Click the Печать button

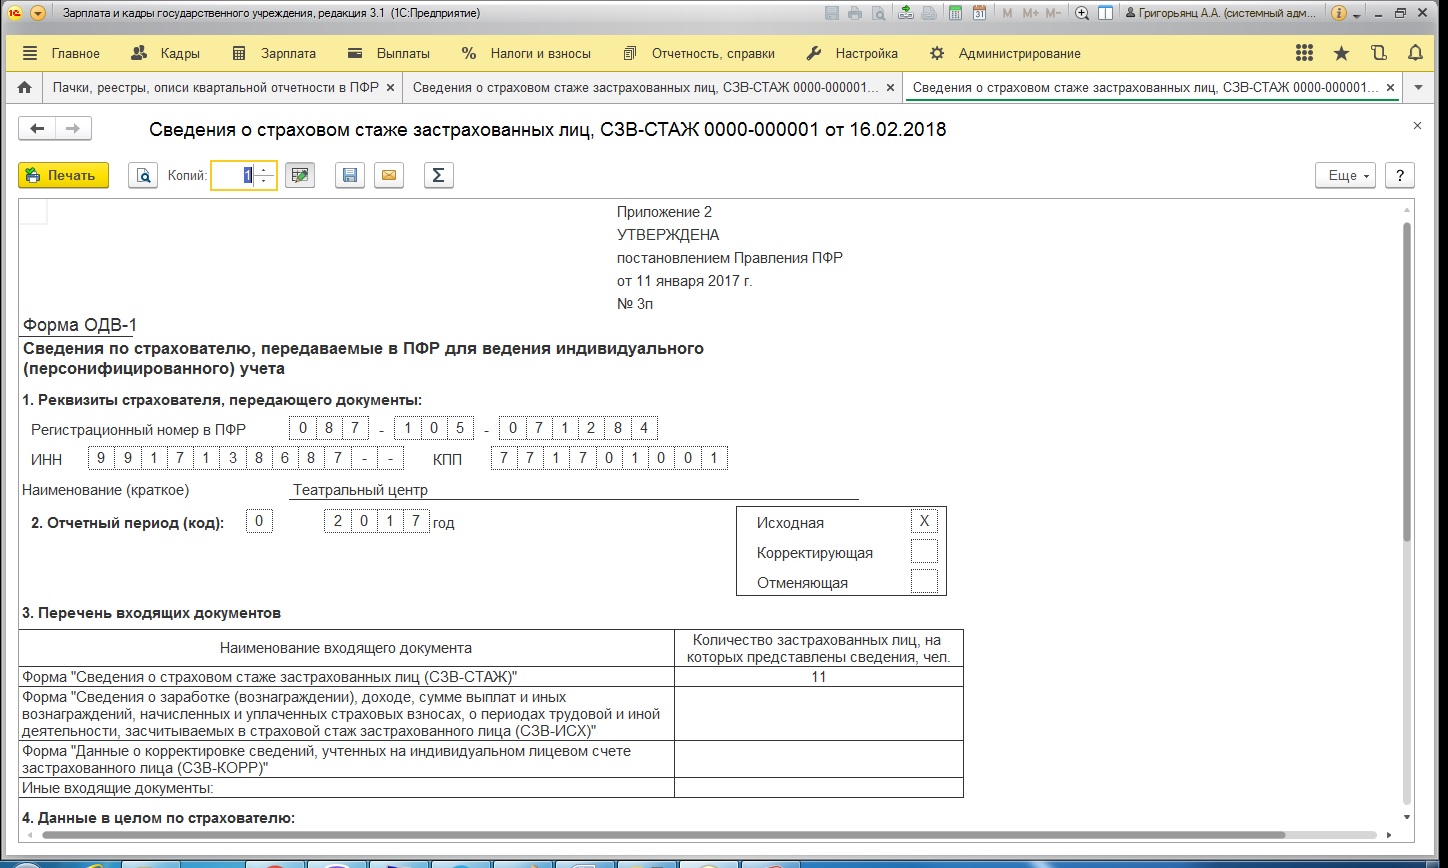pyautogui.click(x=63, y=176)
